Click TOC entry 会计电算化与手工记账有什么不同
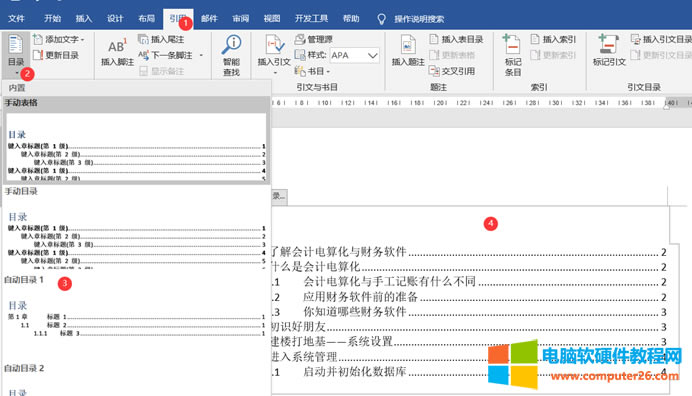This screenshot has width=692, height=396. [469, 282]
